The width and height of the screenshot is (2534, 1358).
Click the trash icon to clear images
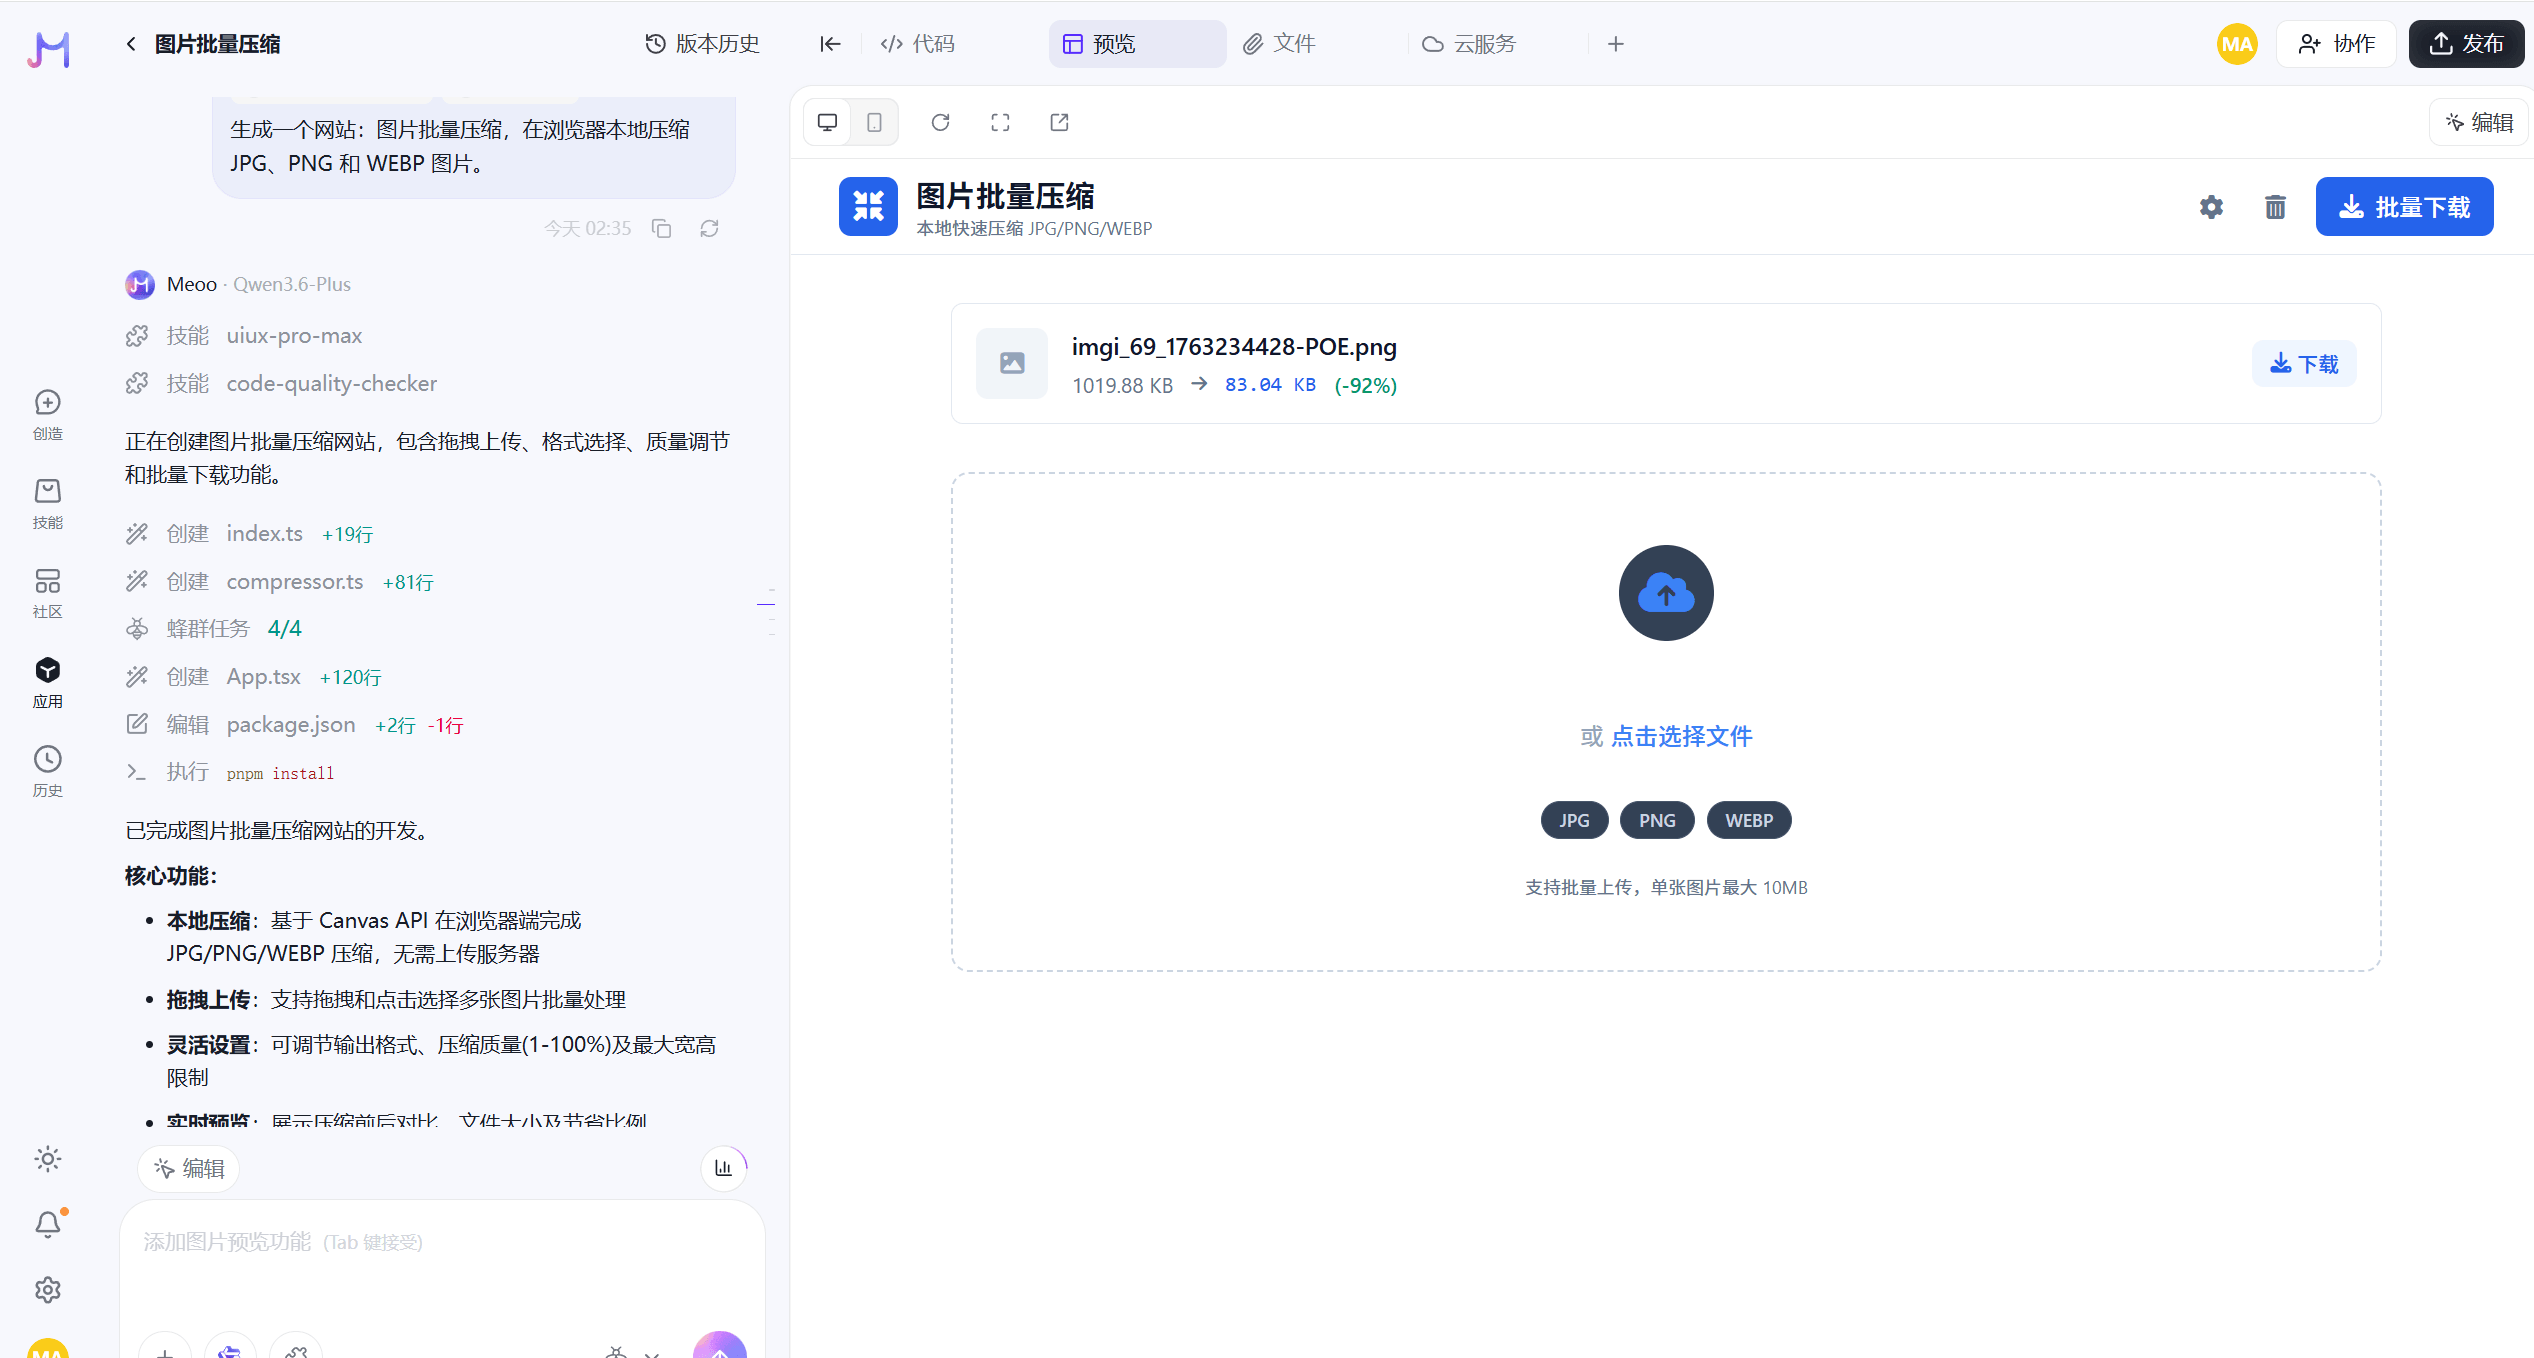coord(2275,207)
